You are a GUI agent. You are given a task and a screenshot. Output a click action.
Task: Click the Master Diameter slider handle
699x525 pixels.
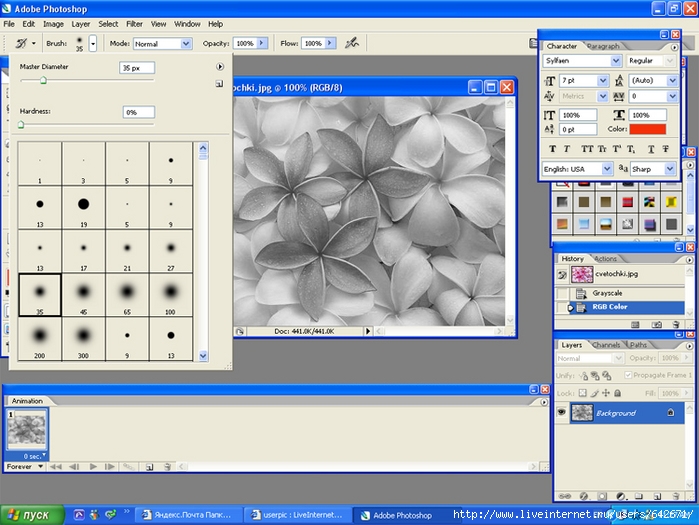click(43, 81)
